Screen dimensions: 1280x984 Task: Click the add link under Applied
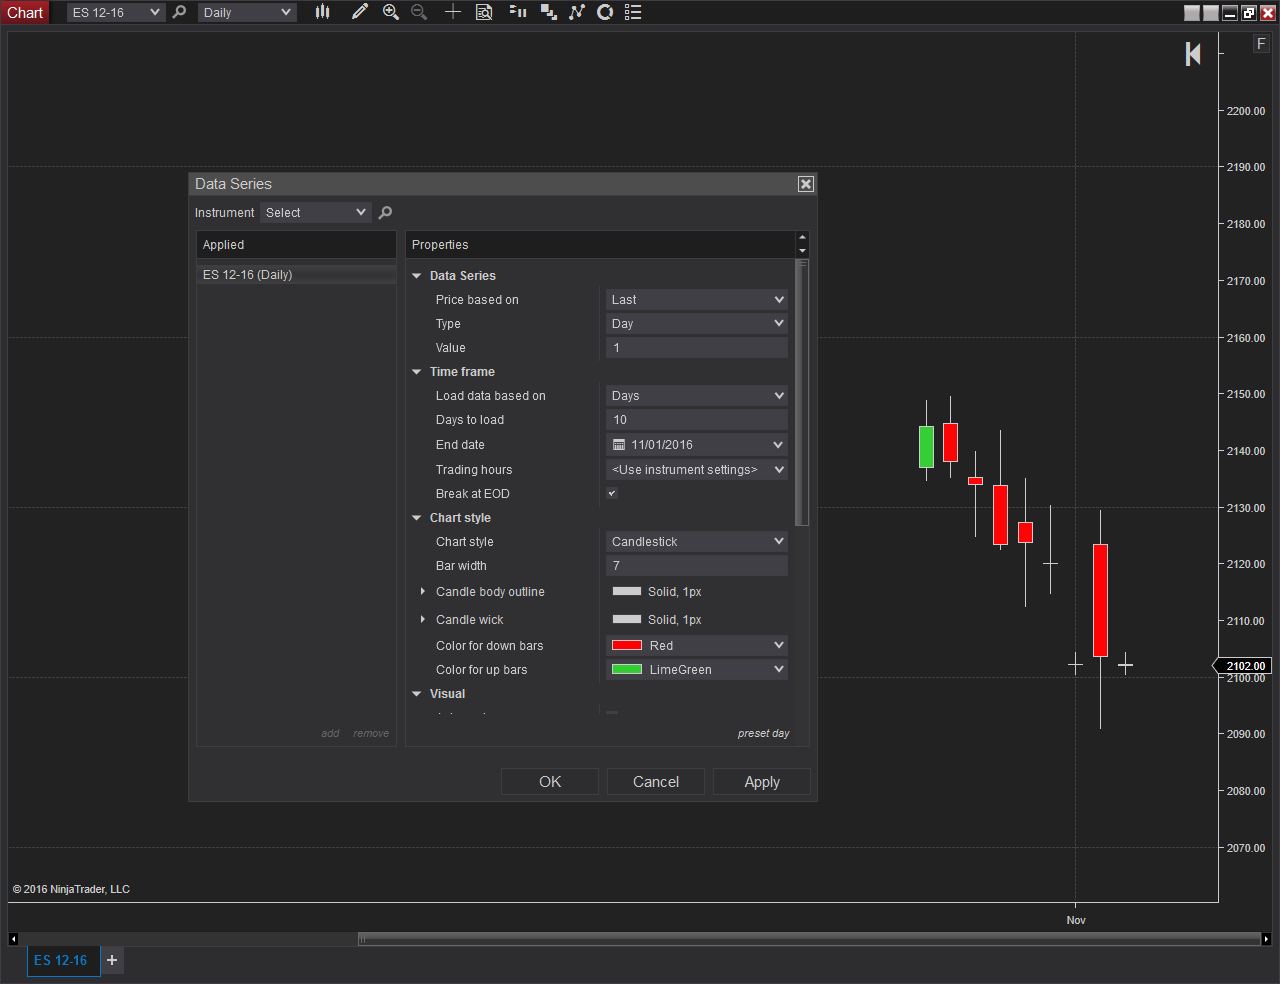330,733
